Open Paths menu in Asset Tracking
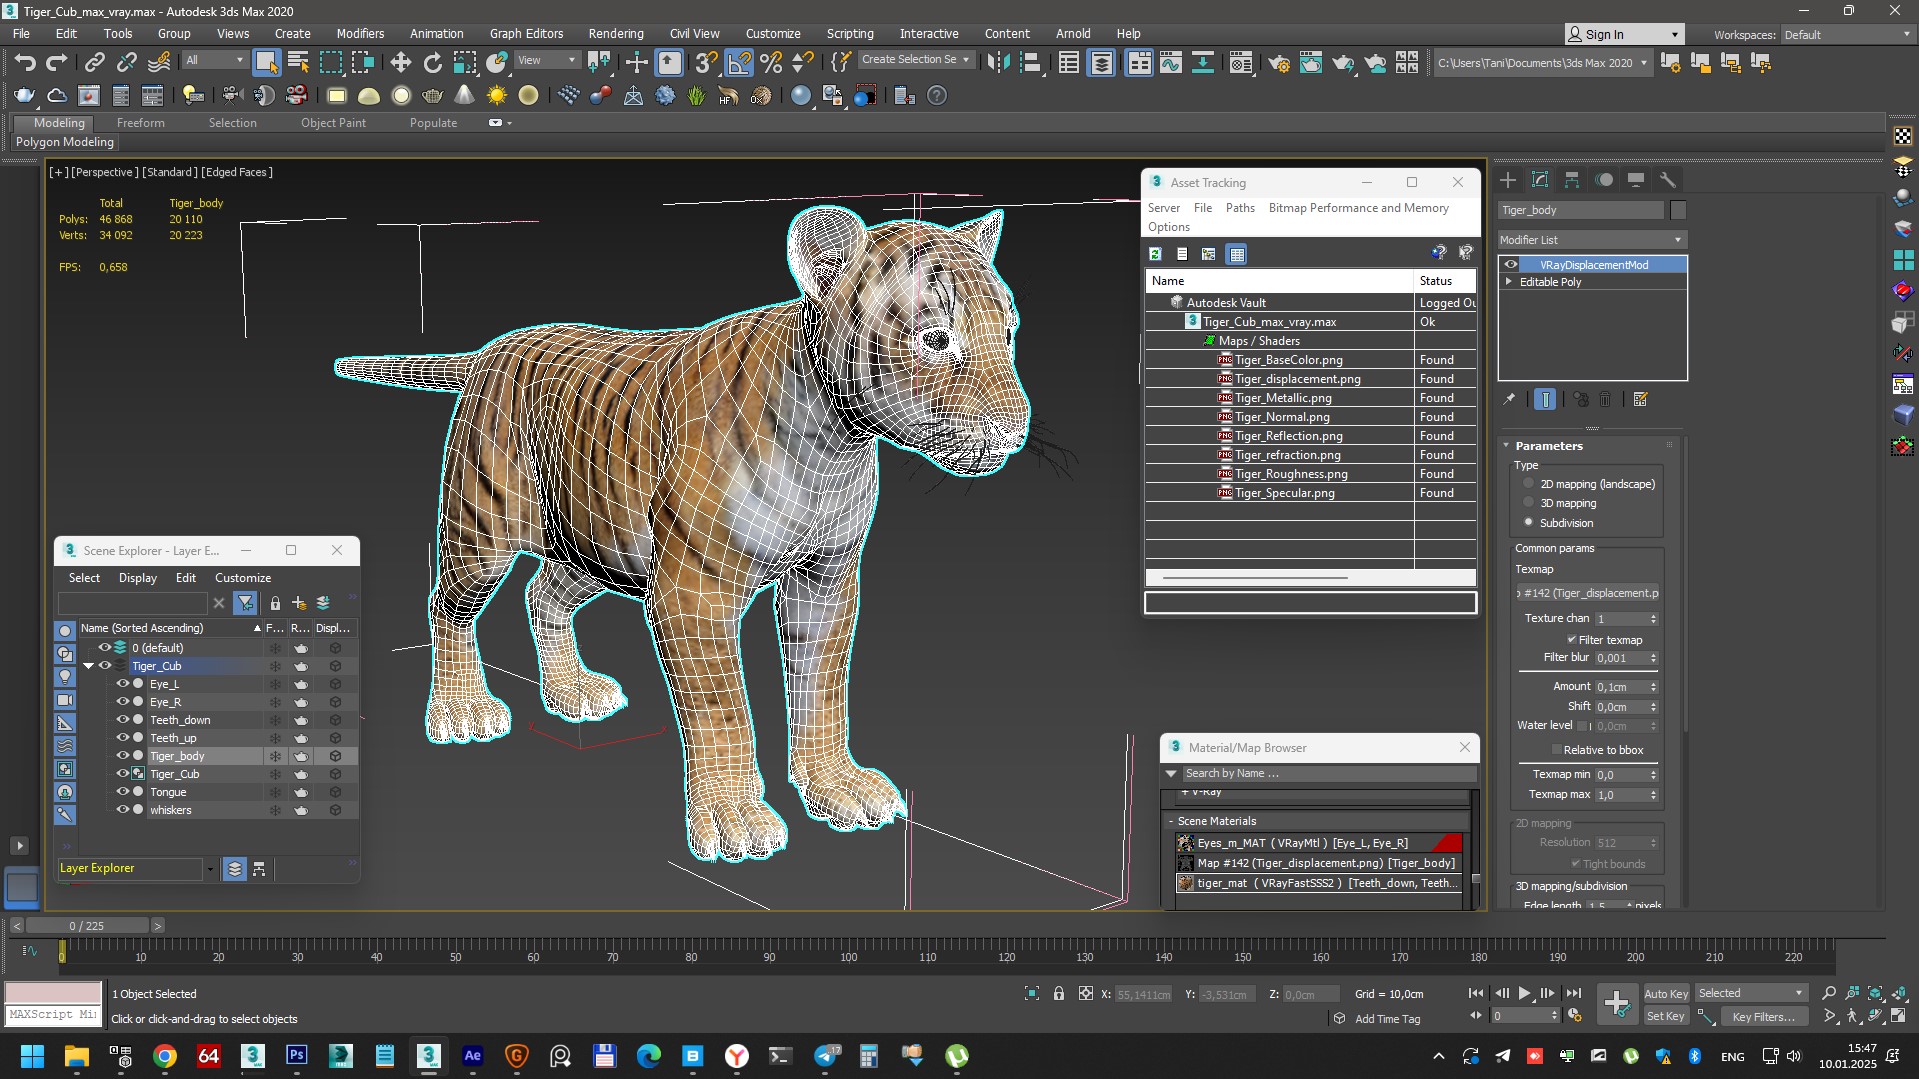The width and height of the screenshot is (1919, 1079). tap(1240, 208)
